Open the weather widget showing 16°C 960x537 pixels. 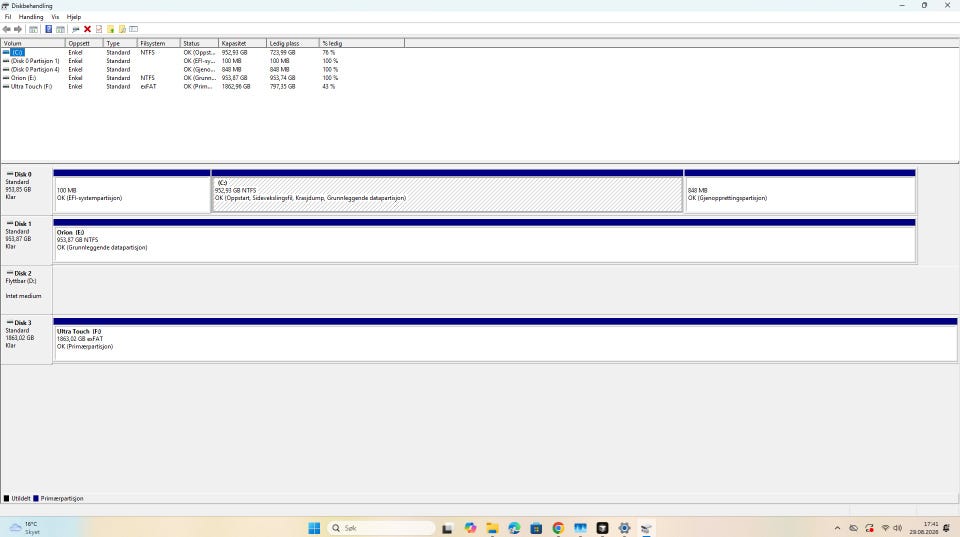pos(24,528)
